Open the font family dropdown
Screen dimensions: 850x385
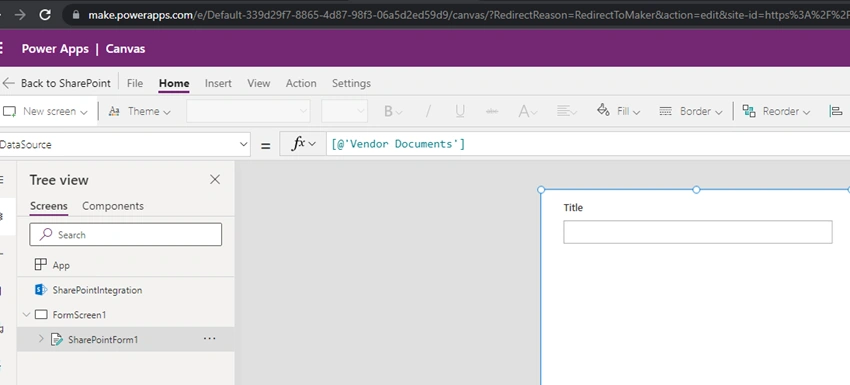click(248, 111)
